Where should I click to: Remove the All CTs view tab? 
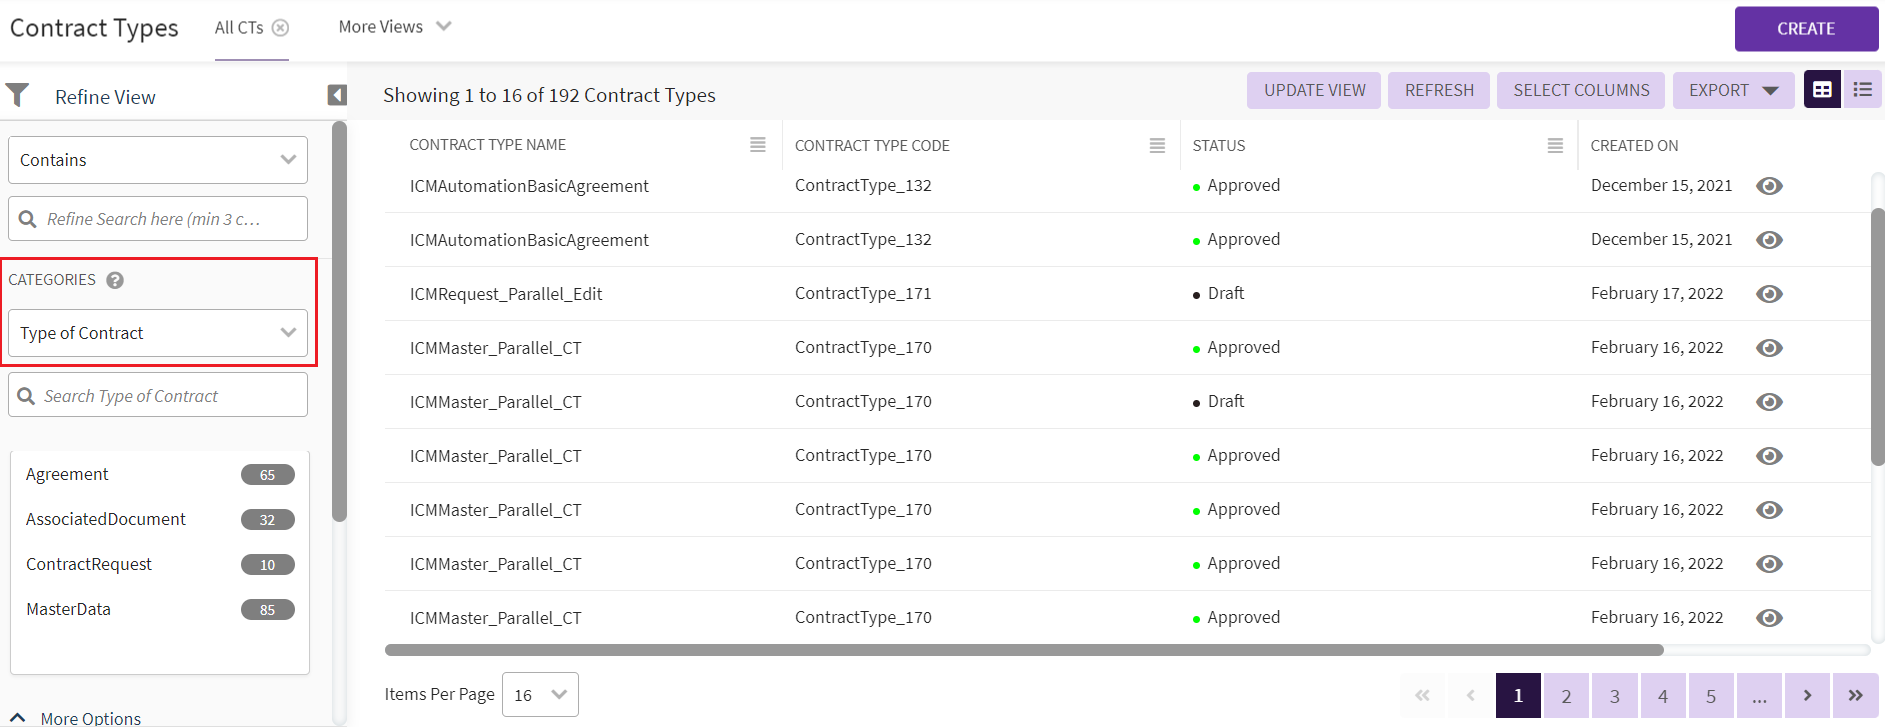click(281, 28)
